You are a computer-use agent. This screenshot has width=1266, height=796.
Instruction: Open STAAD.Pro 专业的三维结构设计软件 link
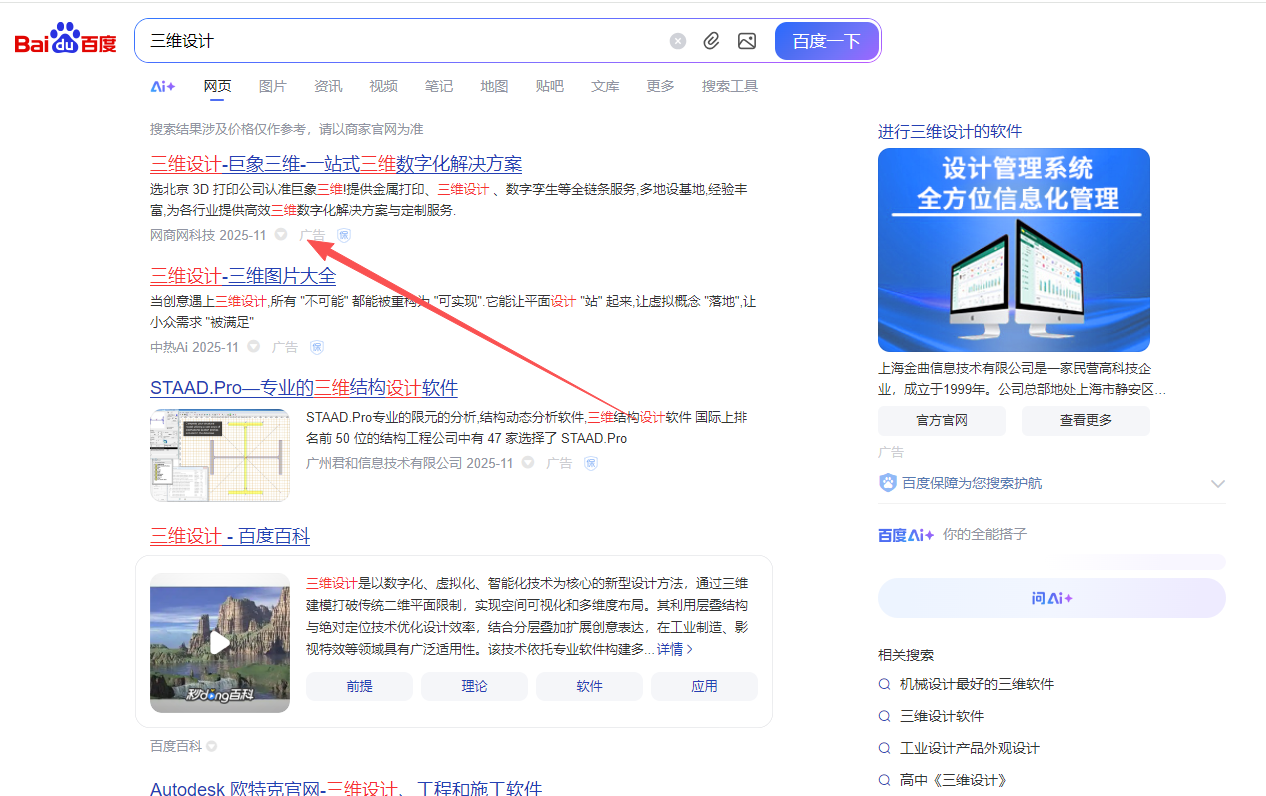(x=304, y=388)
